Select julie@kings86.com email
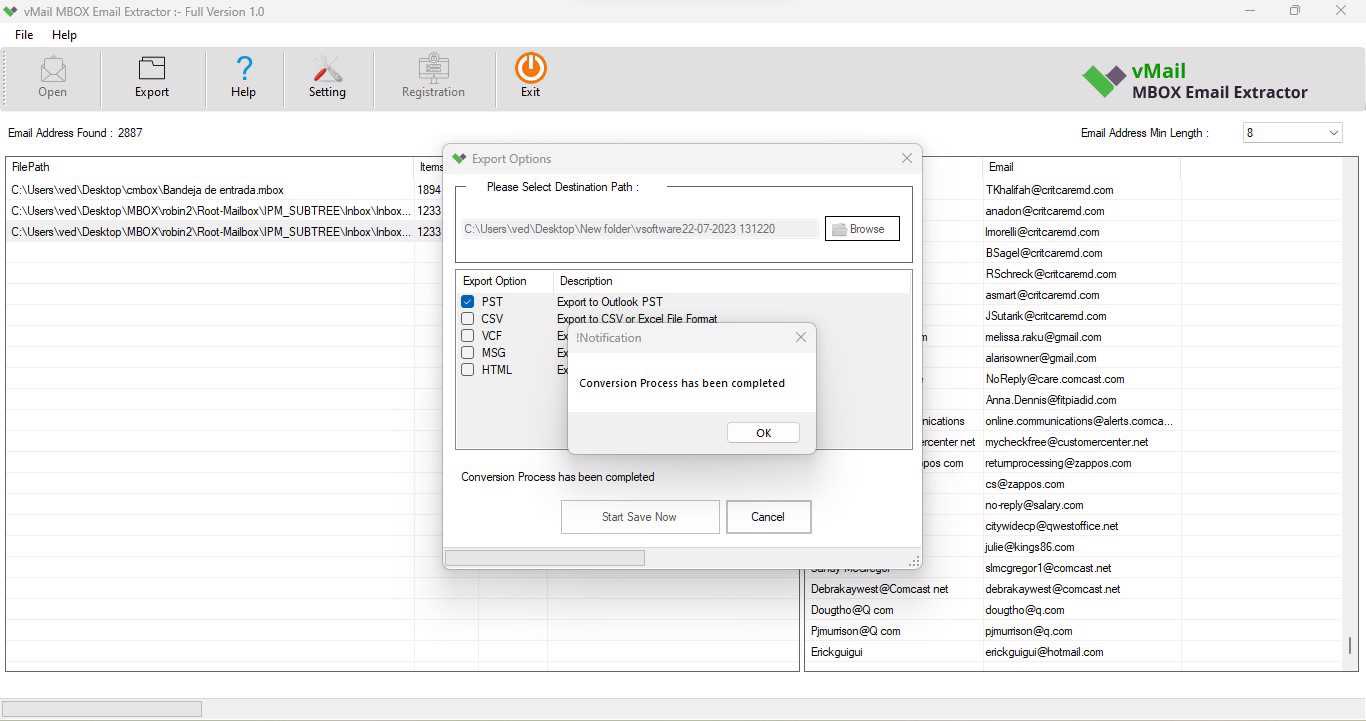1366x721 pixels. click(1030, 547)
